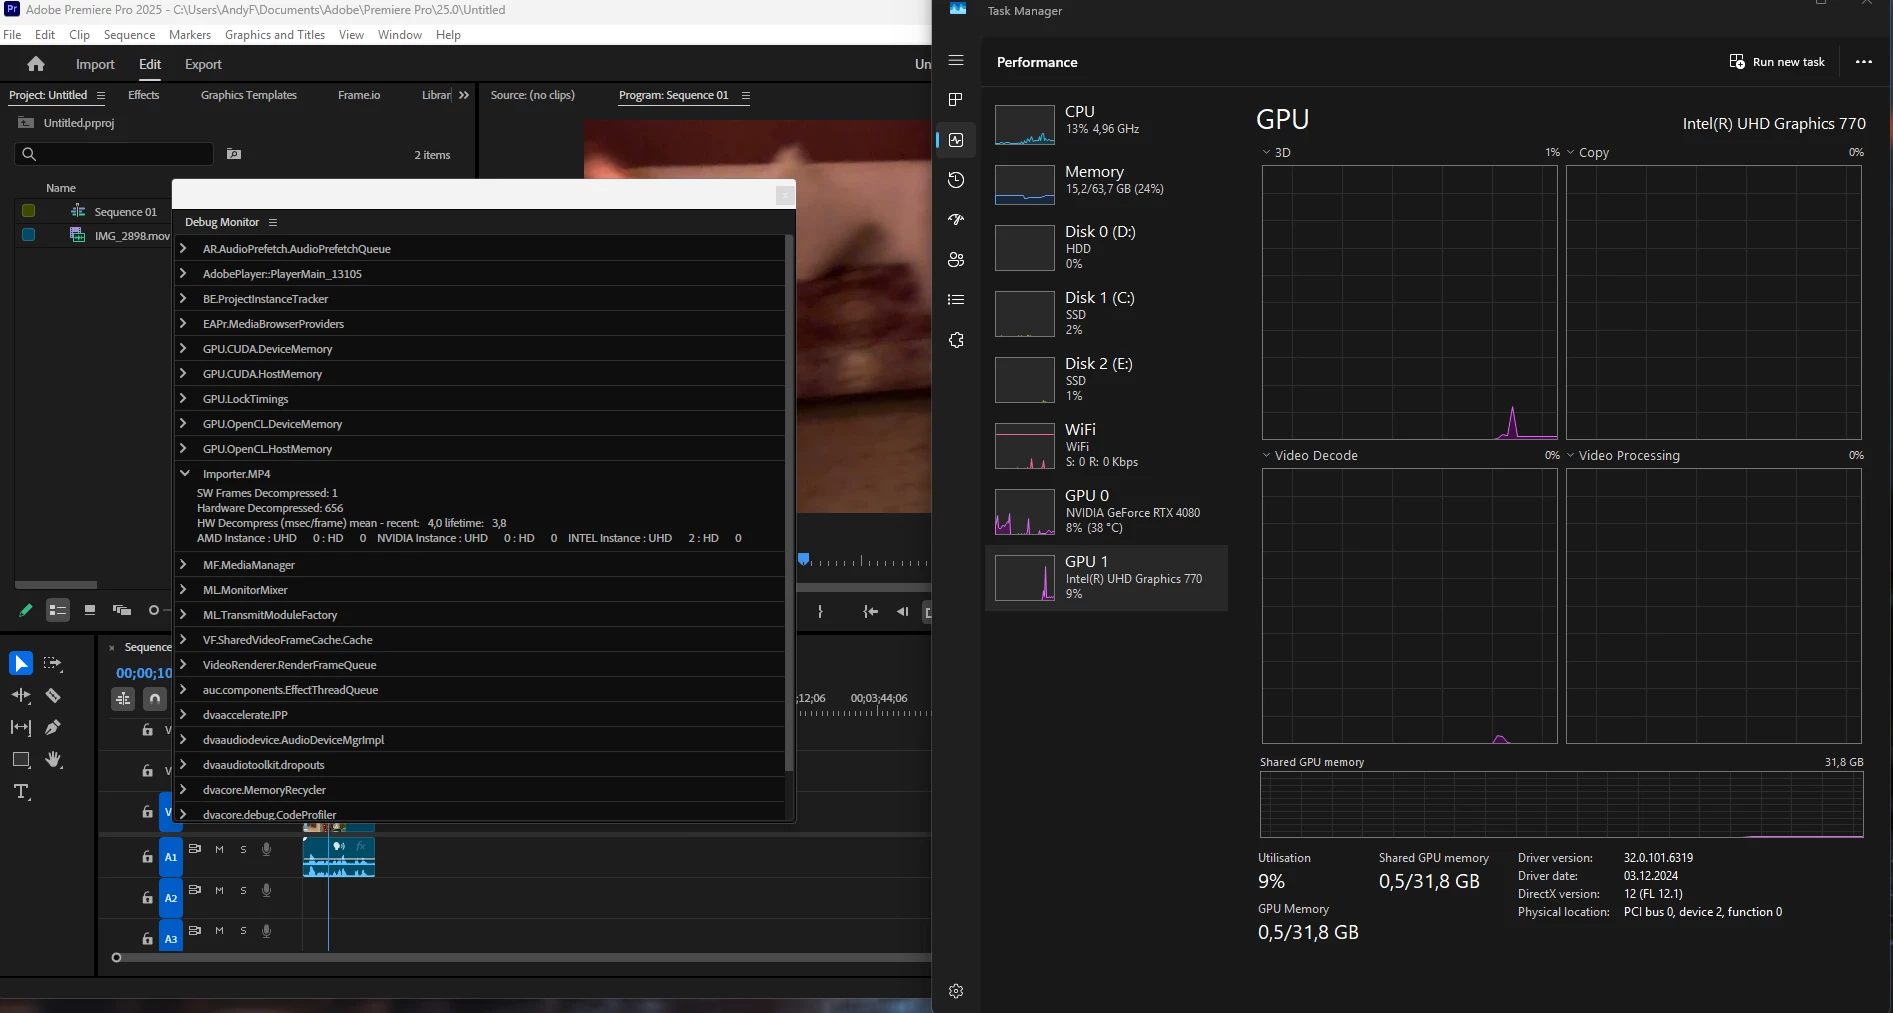
Task: Open Users page in Task Manager sidebar
Action: click(956, 260)
